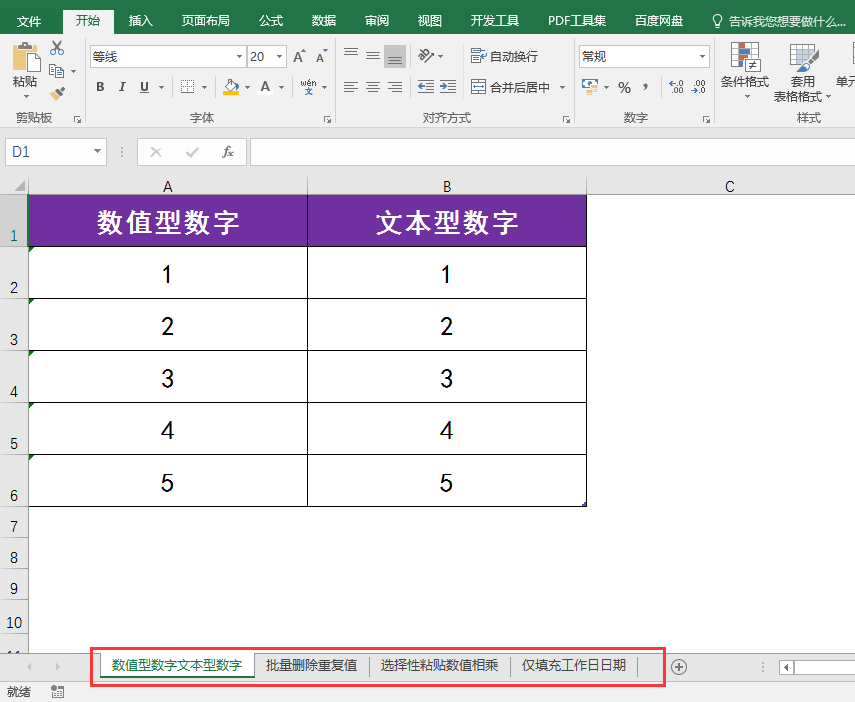Image resolution: width=855 pixels, height=702 pixels.
Task: Click the insert function fx button
Action: click(228, 152)
